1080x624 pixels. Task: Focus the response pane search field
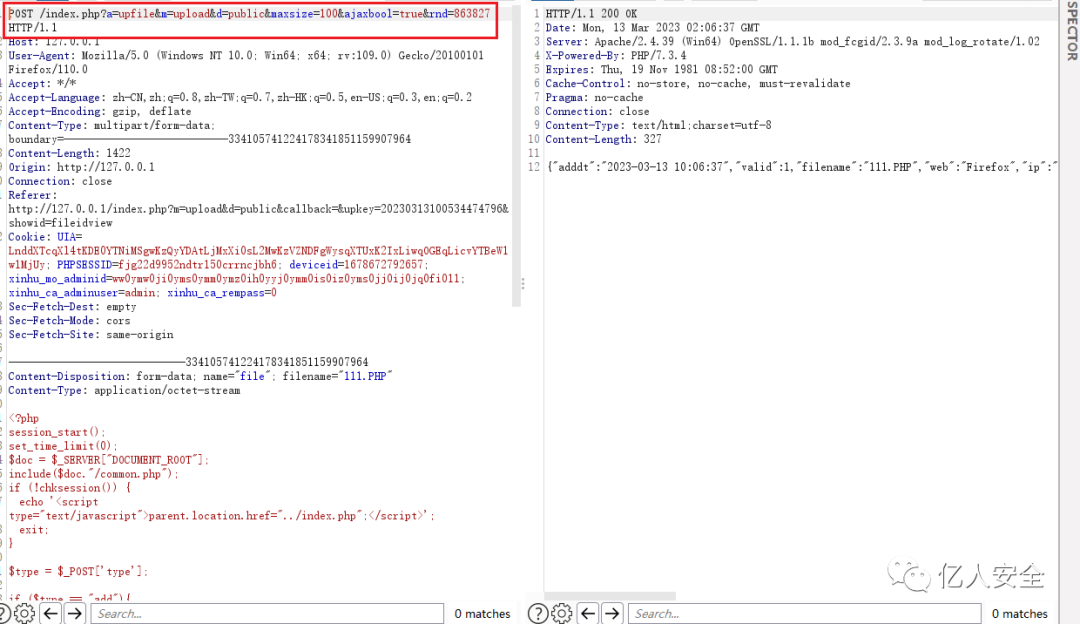tap(804, 613)
